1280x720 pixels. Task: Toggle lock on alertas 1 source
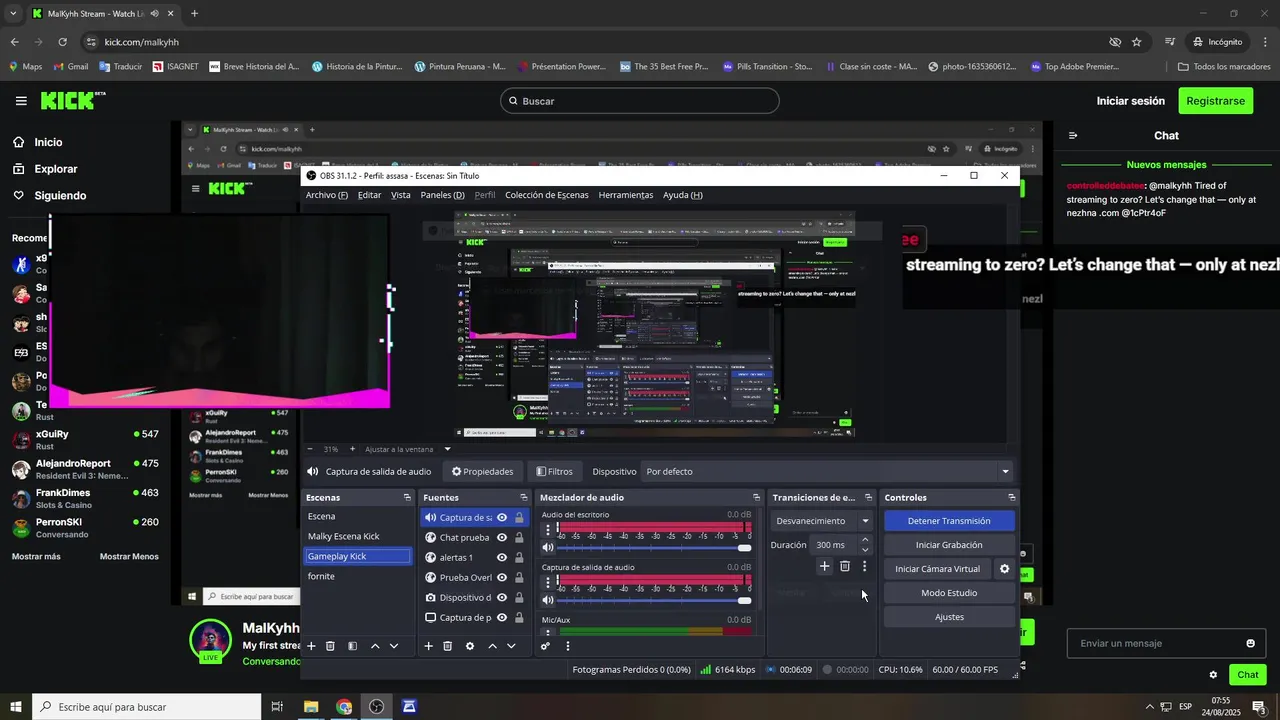[x=519, y=557]
